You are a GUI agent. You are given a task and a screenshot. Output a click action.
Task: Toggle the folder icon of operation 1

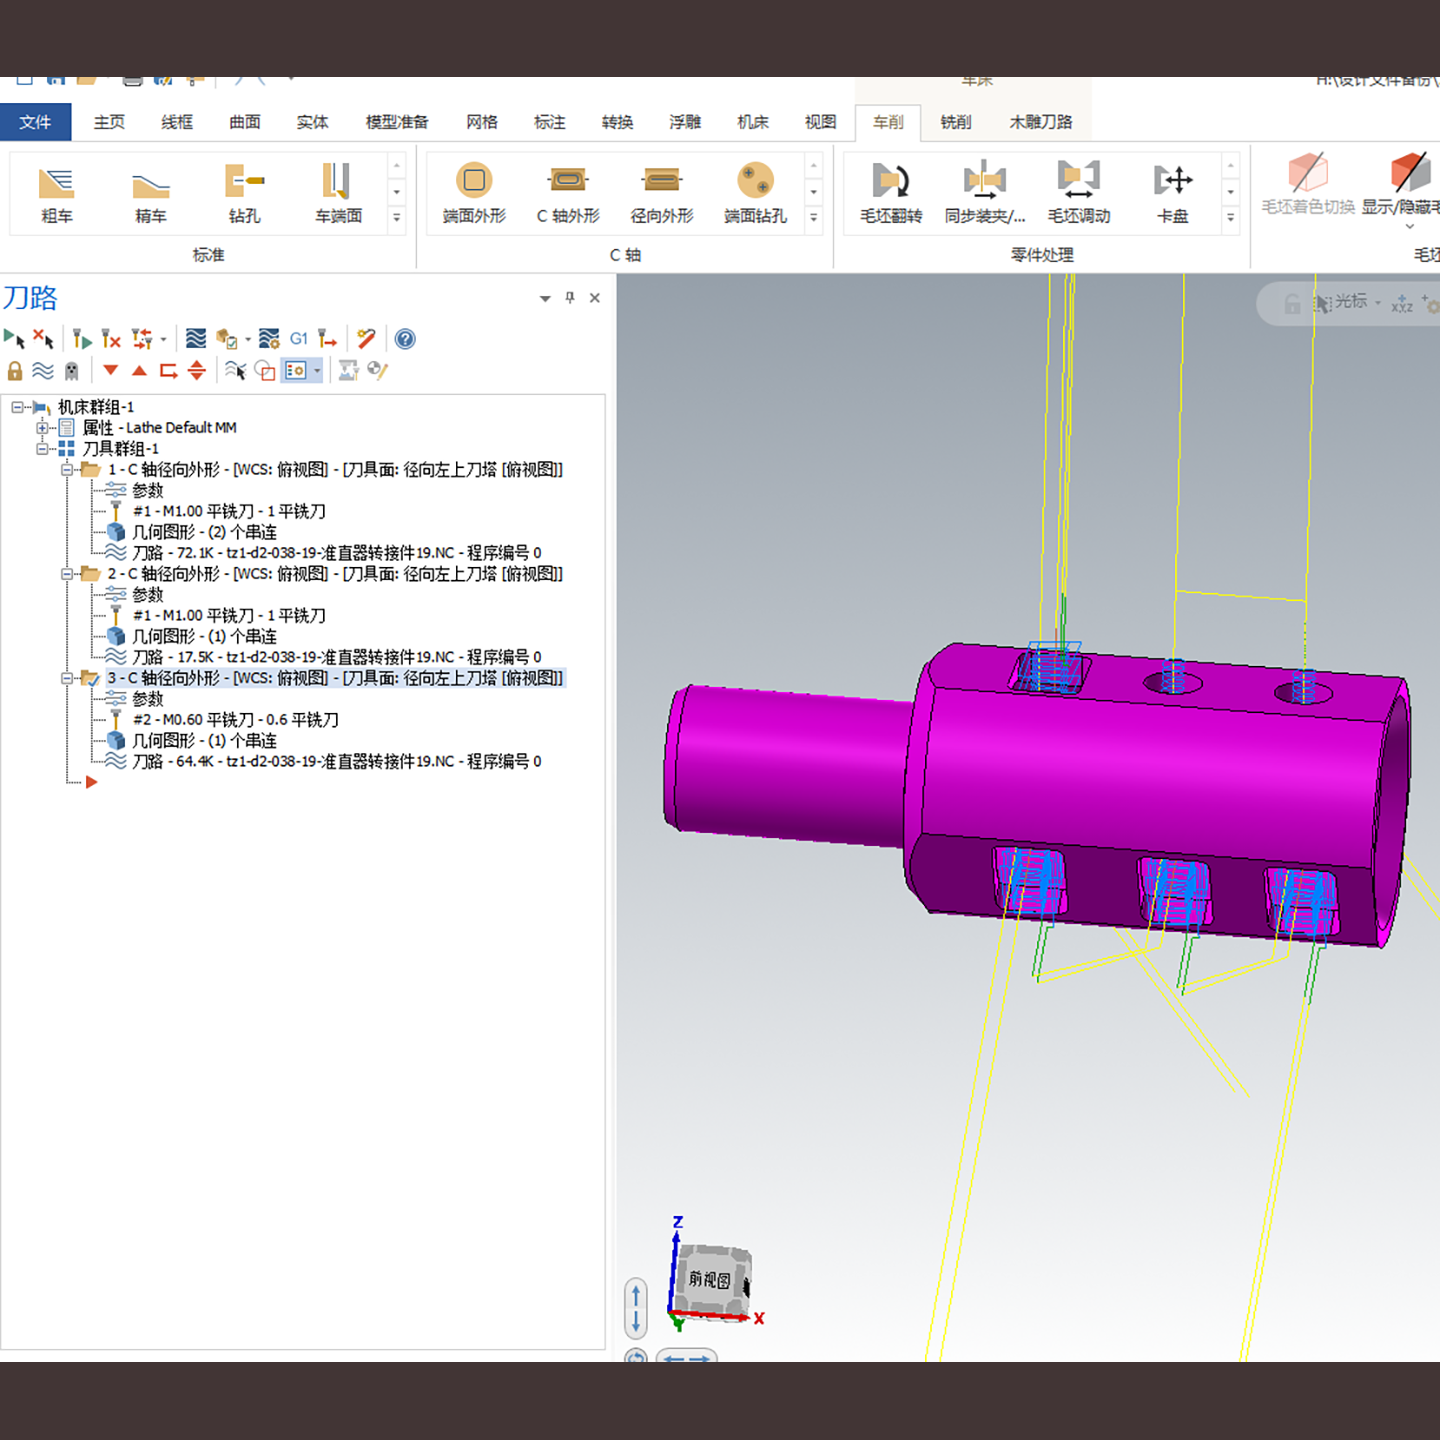click(90, 470)
